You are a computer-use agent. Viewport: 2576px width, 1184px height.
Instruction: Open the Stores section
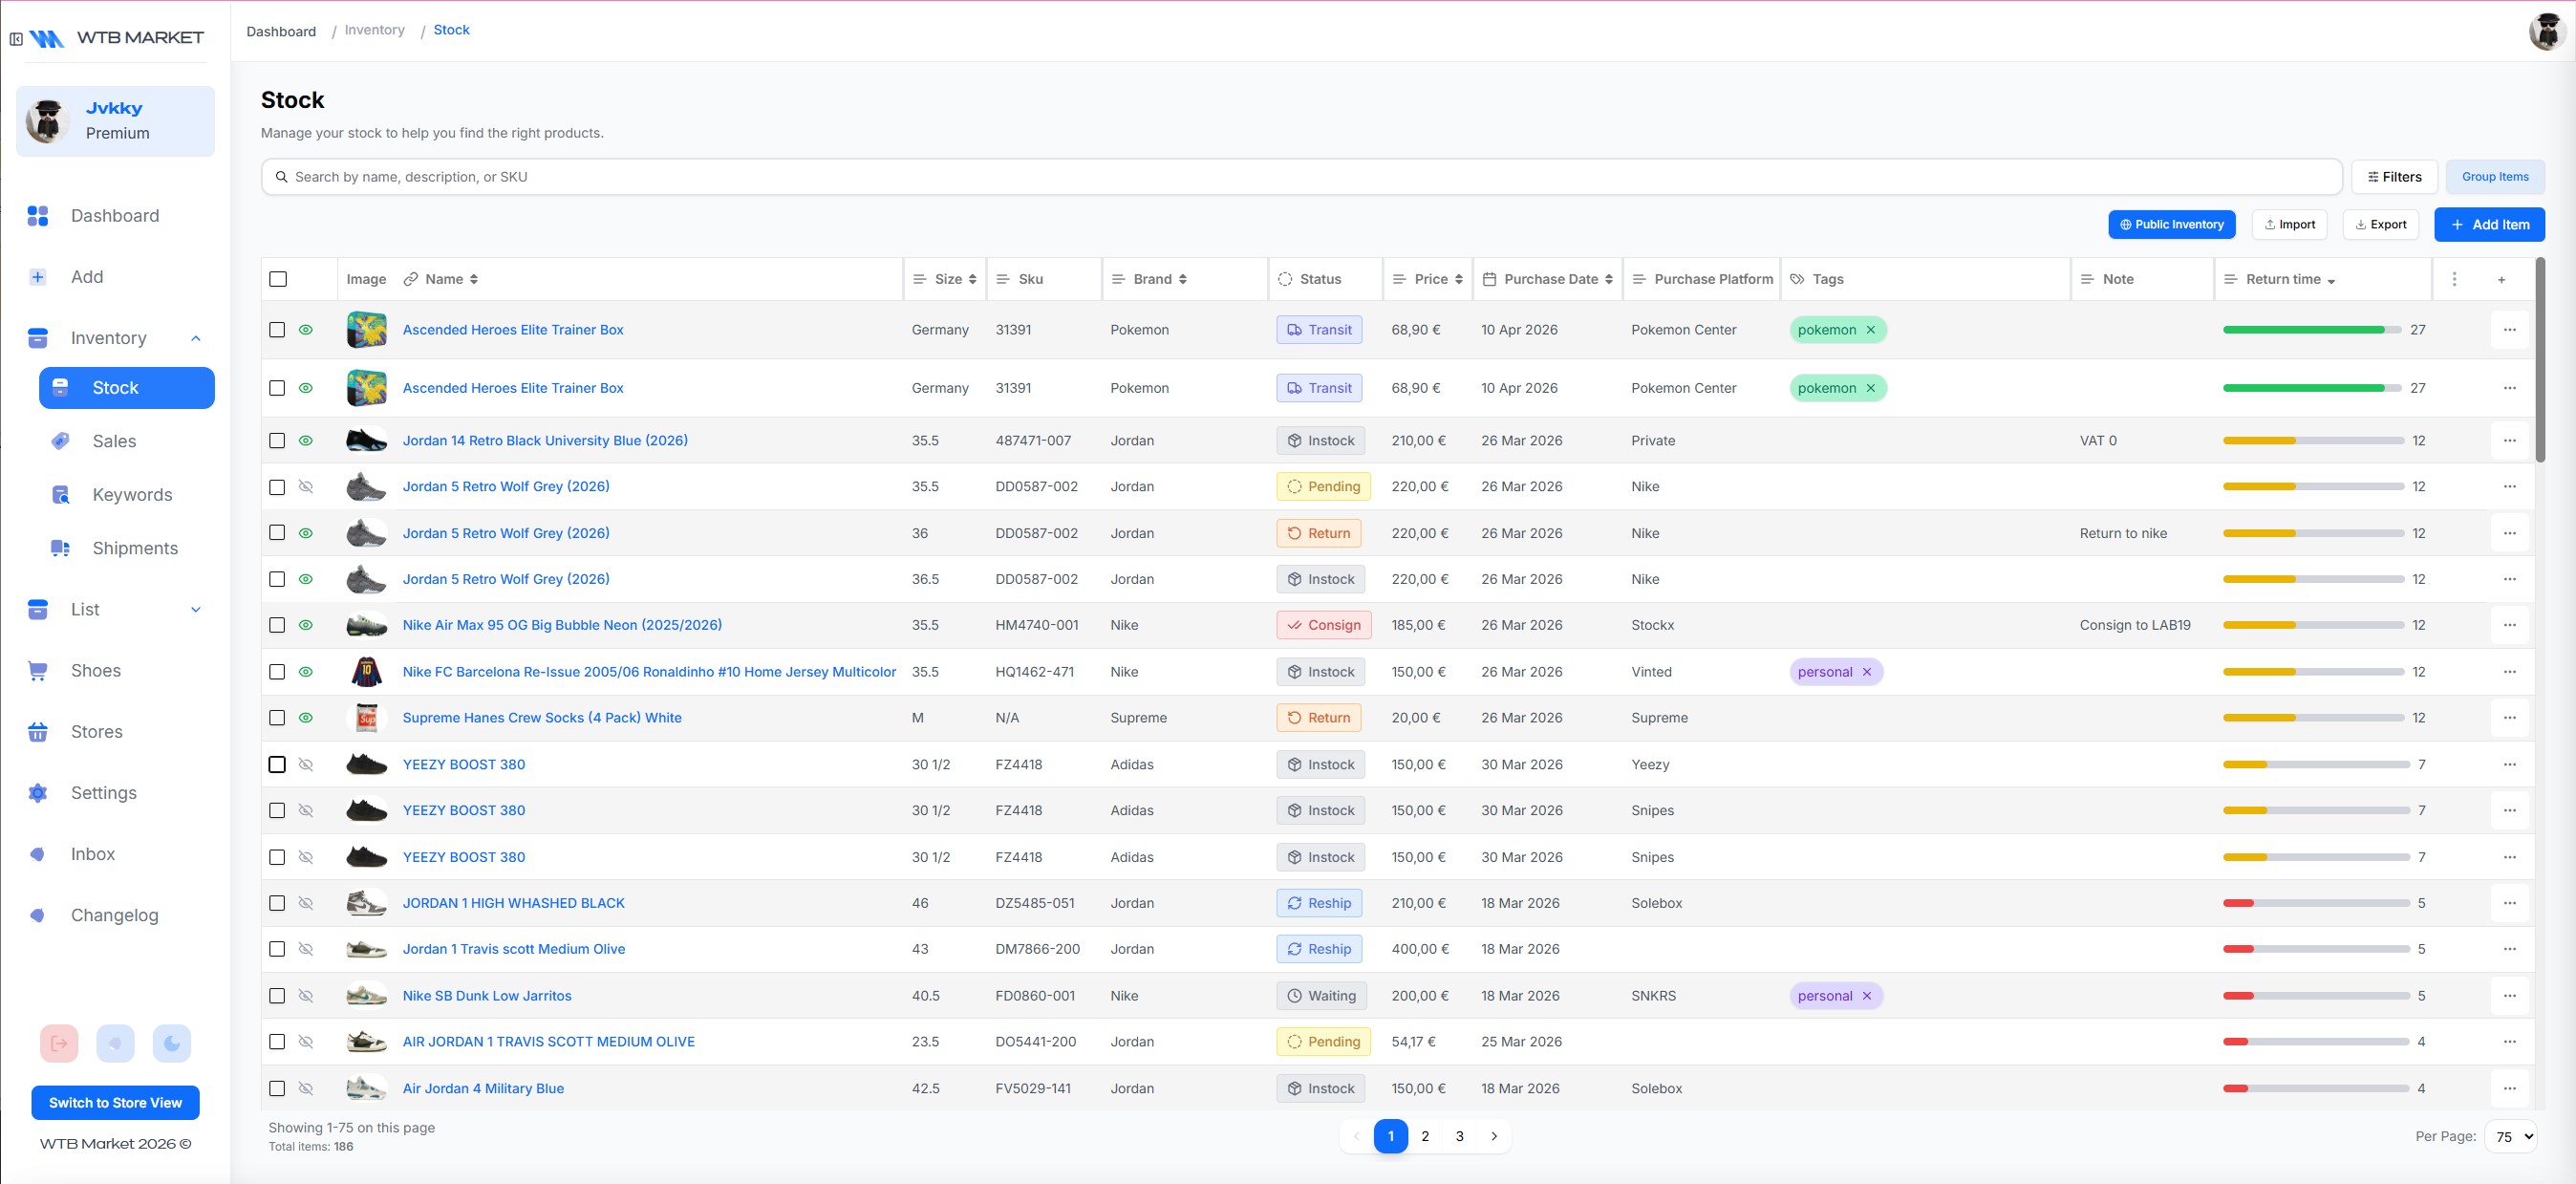pyautogui.click(x=97, y=731)
